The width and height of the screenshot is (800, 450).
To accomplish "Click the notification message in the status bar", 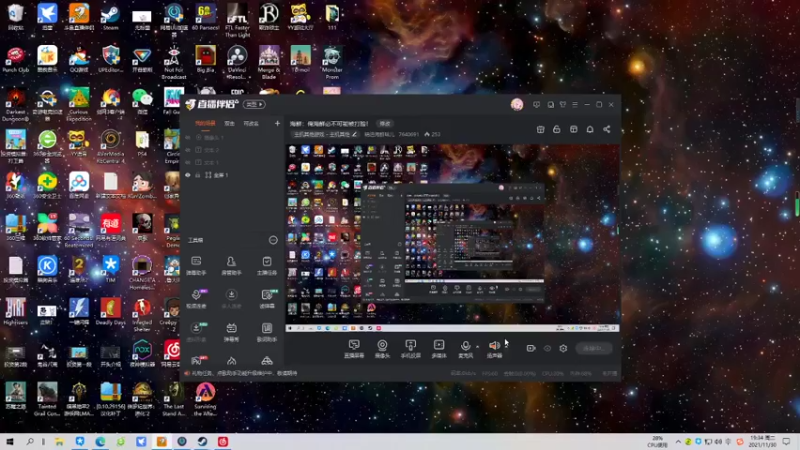I will (244, 373).
